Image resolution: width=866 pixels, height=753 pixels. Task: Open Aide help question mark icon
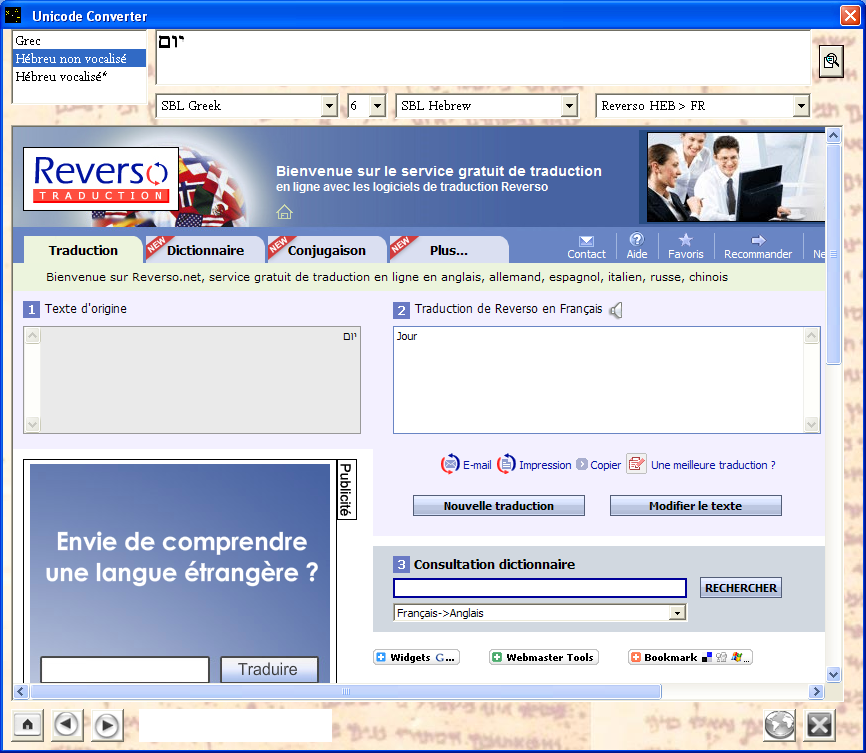(636, 239)
